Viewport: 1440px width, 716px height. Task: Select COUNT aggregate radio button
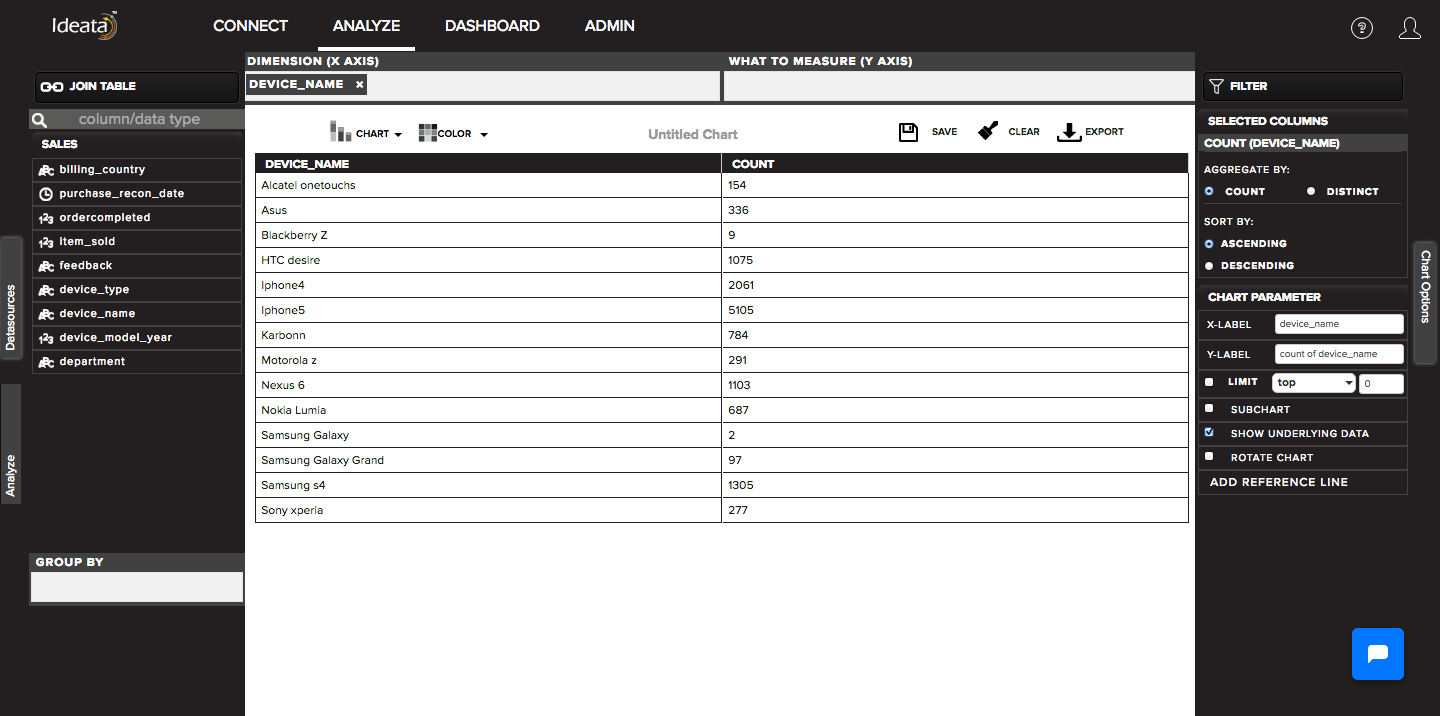coord(1209,191)
